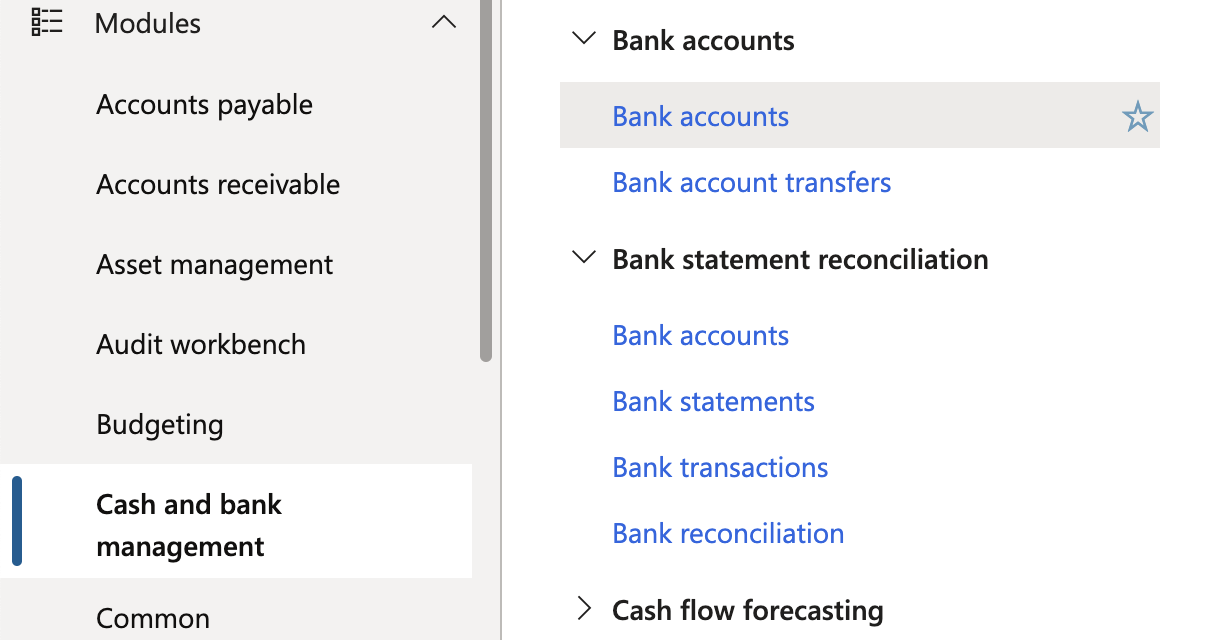Open the Bank reconciliation link
Screen dimensions: 1218x640
(728, 533)
